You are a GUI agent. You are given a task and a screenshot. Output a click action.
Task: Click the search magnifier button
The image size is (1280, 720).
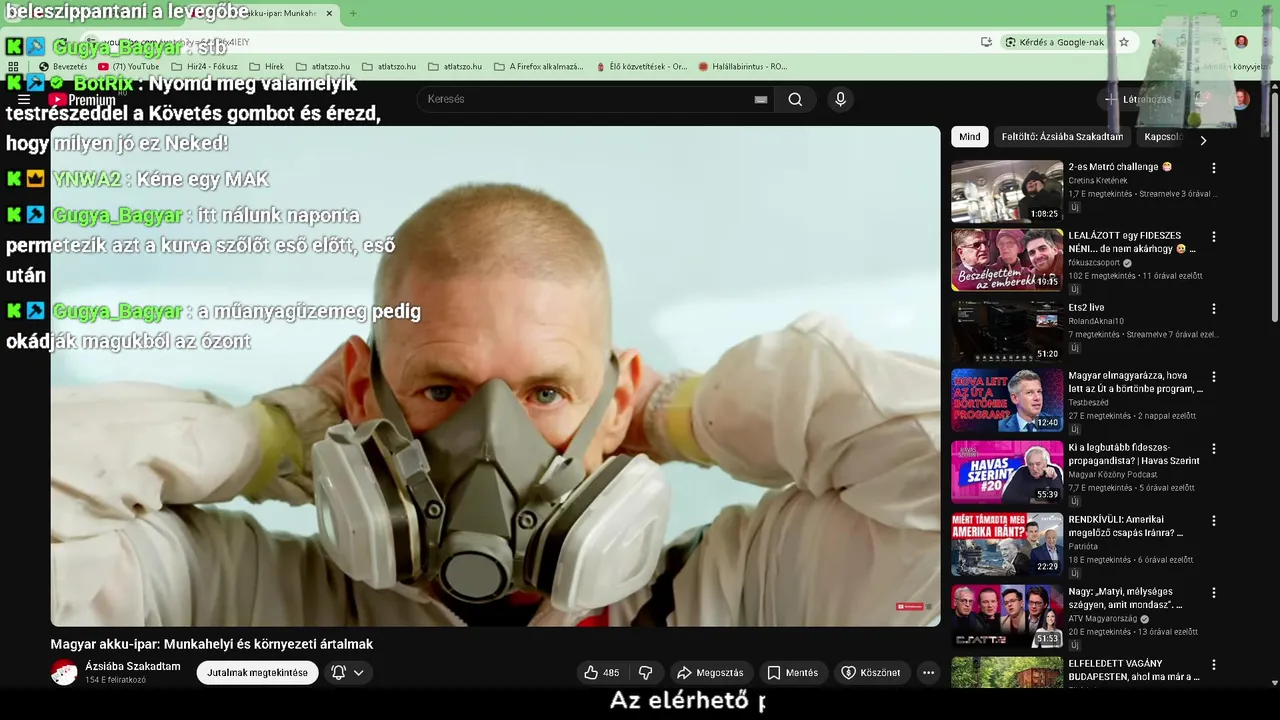[x=795, y=99]
